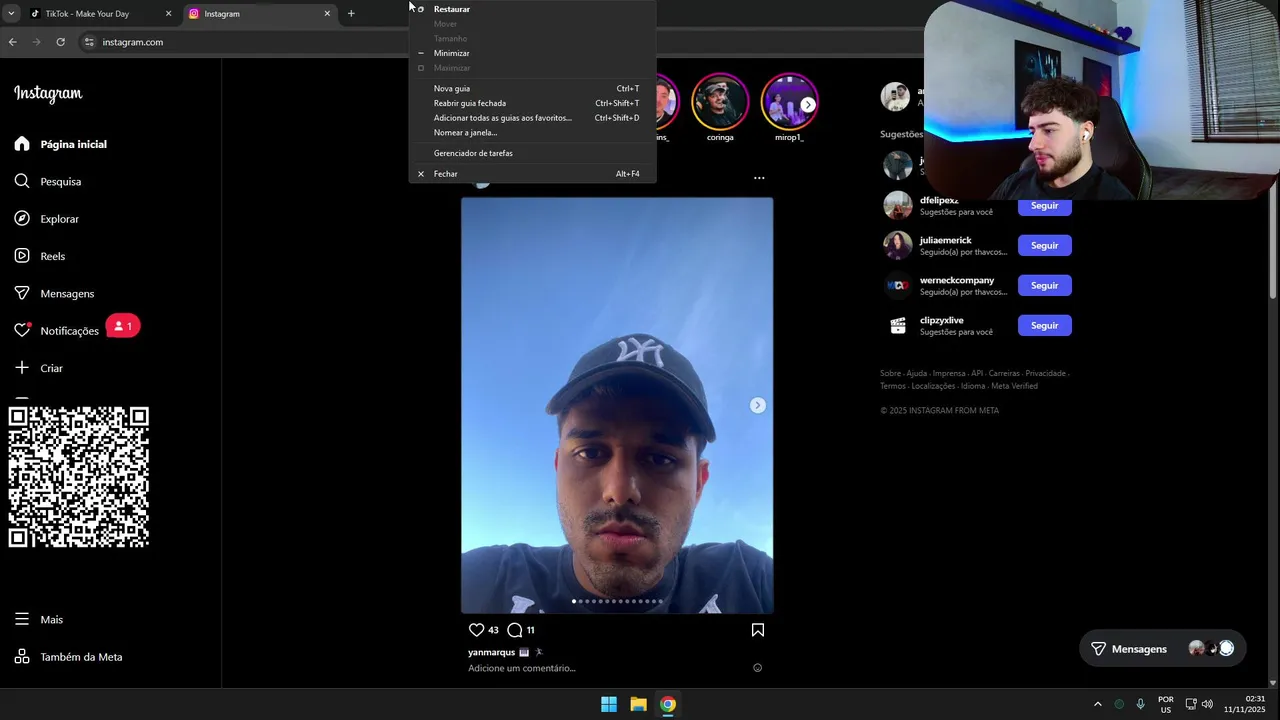
Task: Select Fechar in window context menu
Action: (532, 174)
